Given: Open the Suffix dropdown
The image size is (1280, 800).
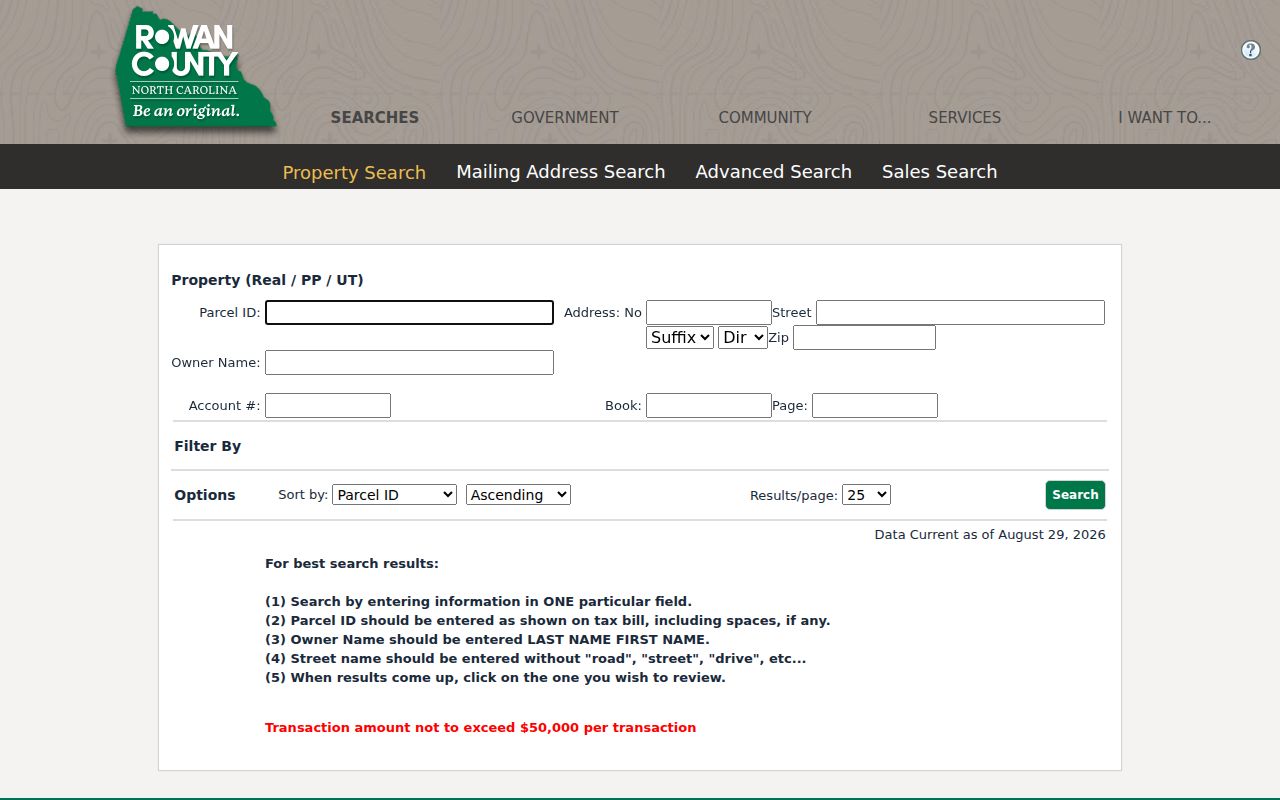Looking at the screenshot, I should (x=680, y=337).
